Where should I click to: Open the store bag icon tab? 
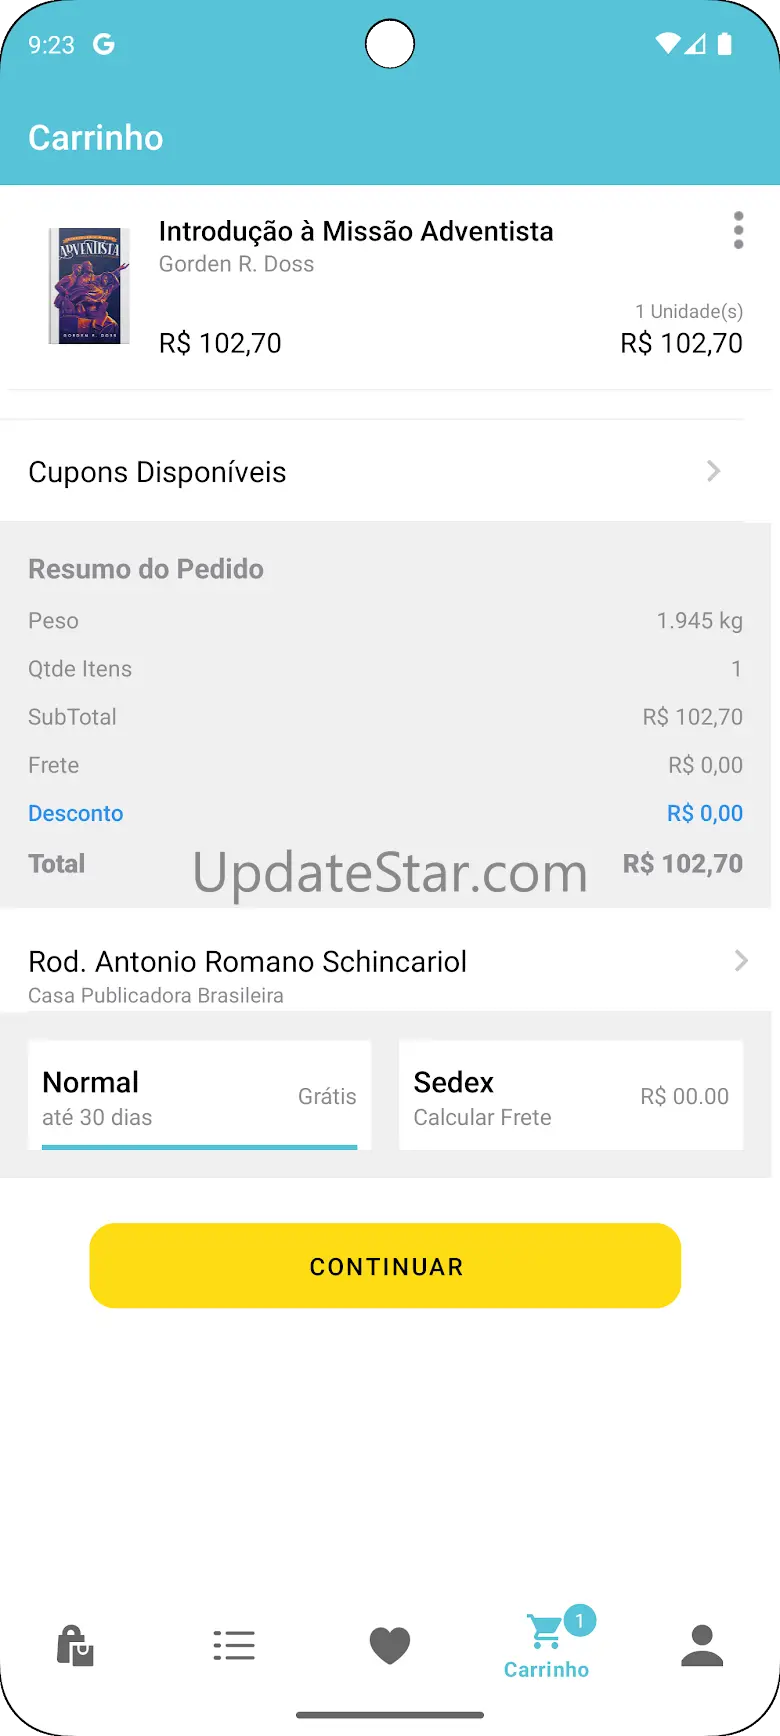point(75,1645)
